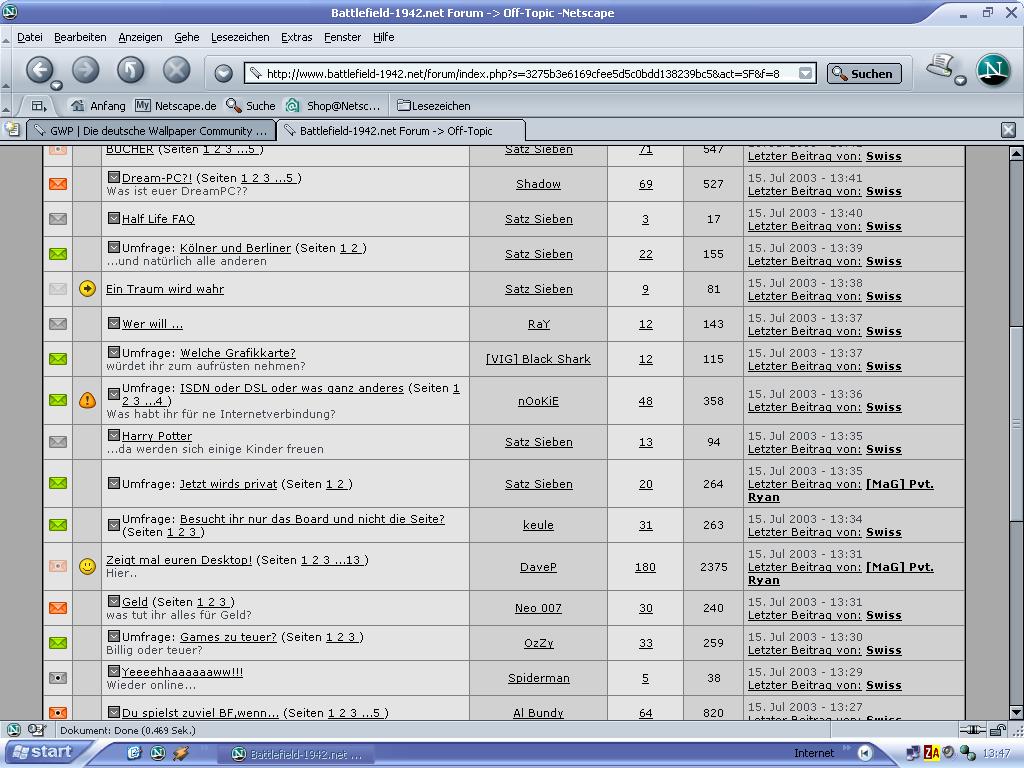The height and width of the screenshot is (768, 1024).
Task: Click the Netscape logo throbber
Action: click(993, 70)
